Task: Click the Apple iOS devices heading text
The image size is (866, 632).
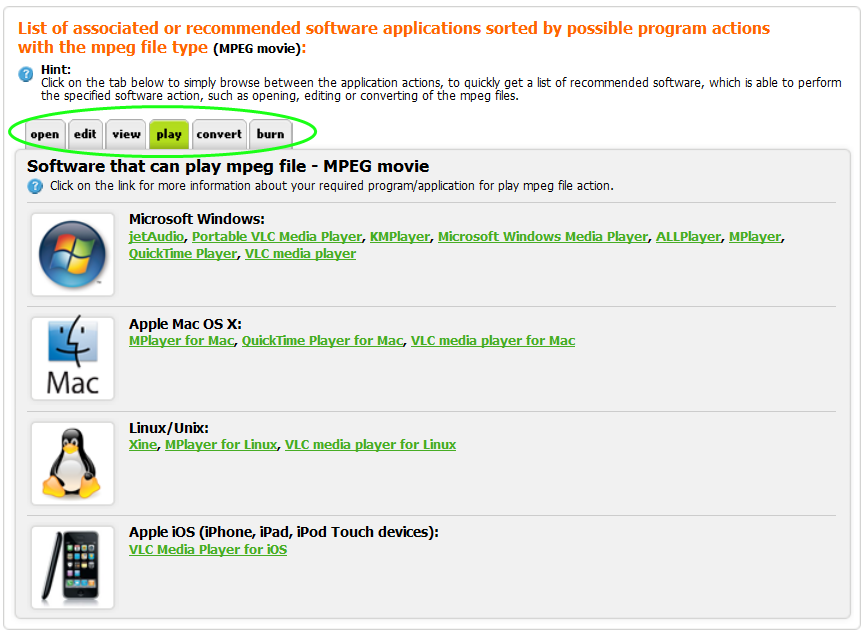Action: pyautogui.click(x=283, y=531)
